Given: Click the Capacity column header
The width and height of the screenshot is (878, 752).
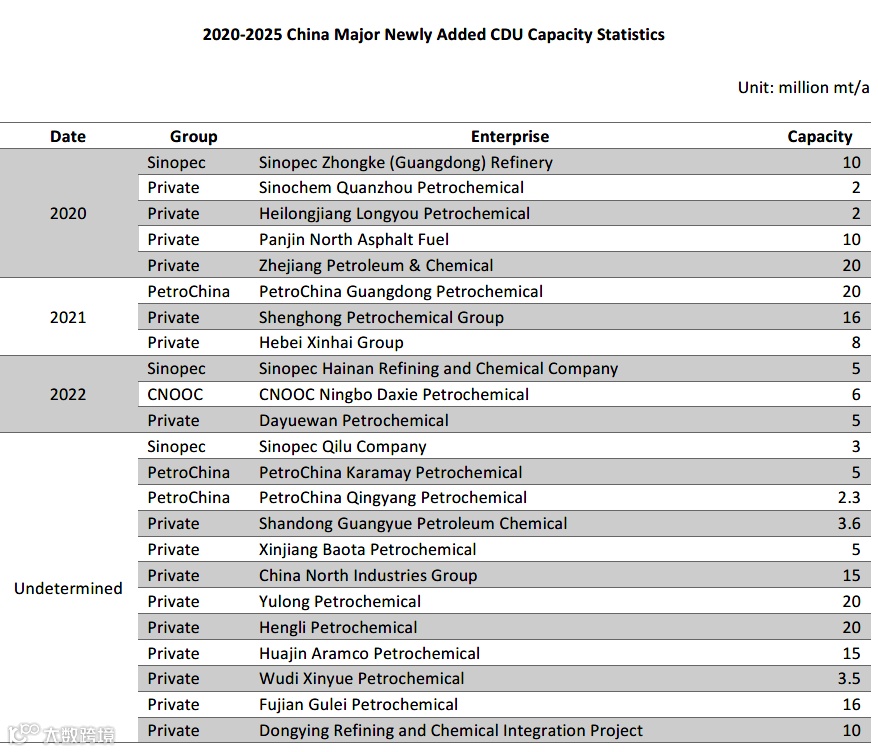Looking at the screenshot, I should [820, 137].
